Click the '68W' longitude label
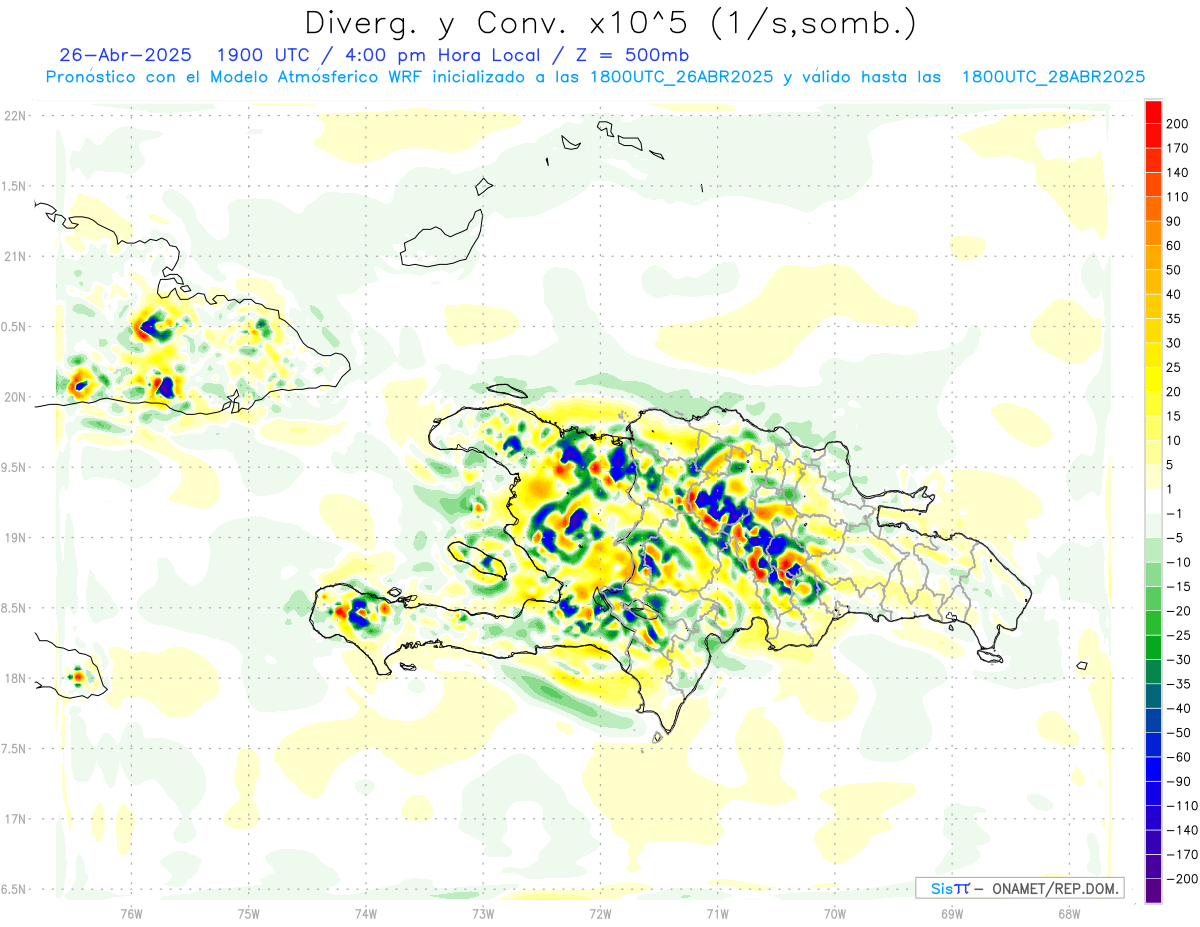The width and height of the screenshot is (1200, 927). (1069, 913)
